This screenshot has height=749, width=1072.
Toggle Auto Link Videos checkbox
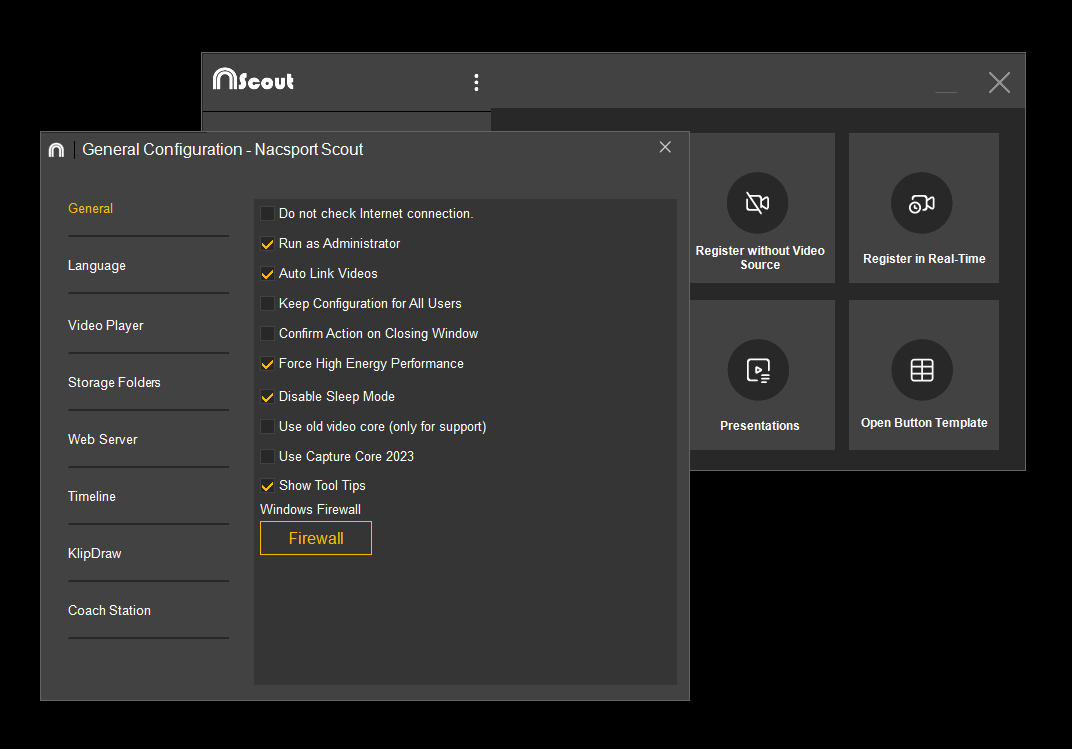(267, 274)
